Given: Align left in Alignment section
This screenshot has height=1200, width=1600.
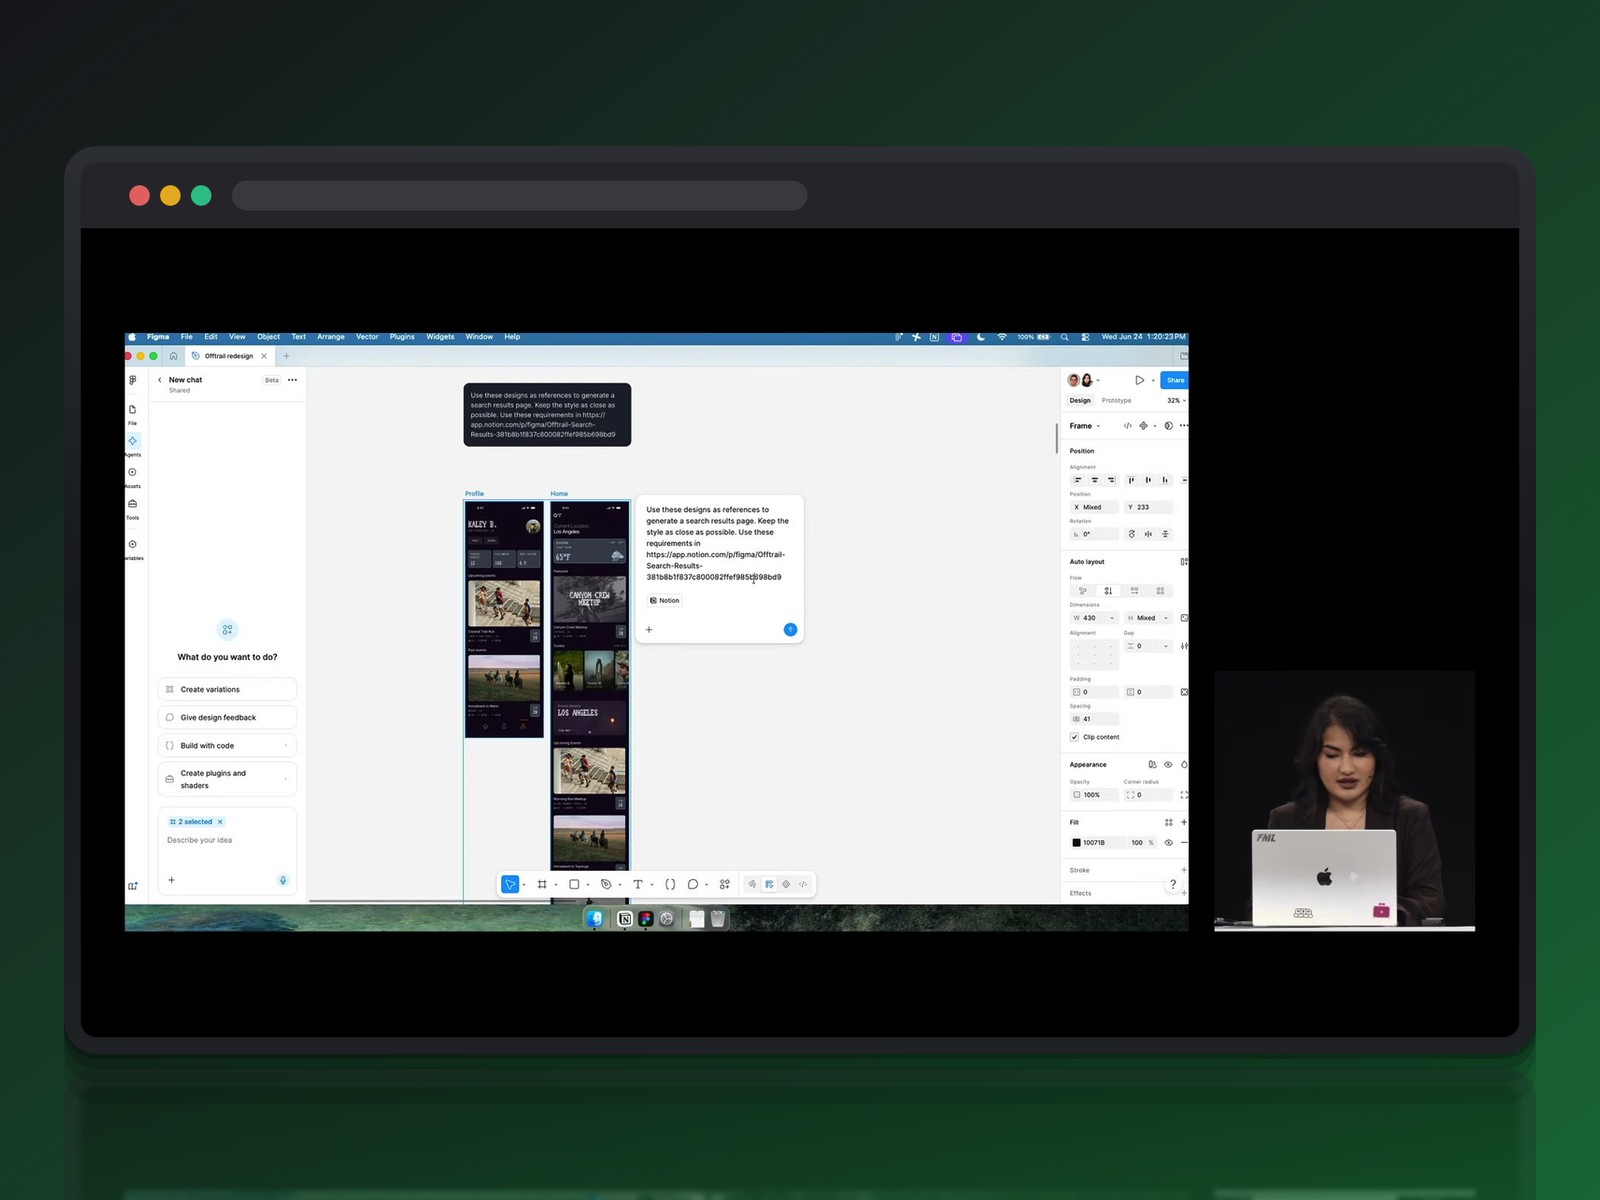Looking at the screenshot, I should (1078, 480).
